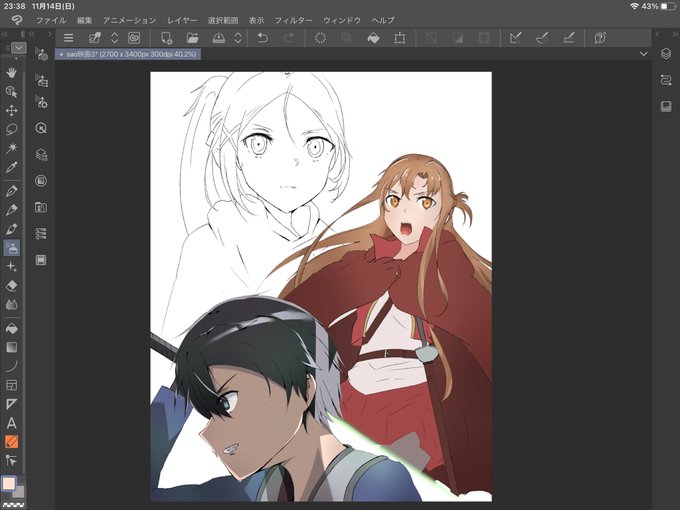Image resolution: width=680 pixels, height=510 pixels.
Task: Select the orange Correct Line tool
Action: click(12, 442)
